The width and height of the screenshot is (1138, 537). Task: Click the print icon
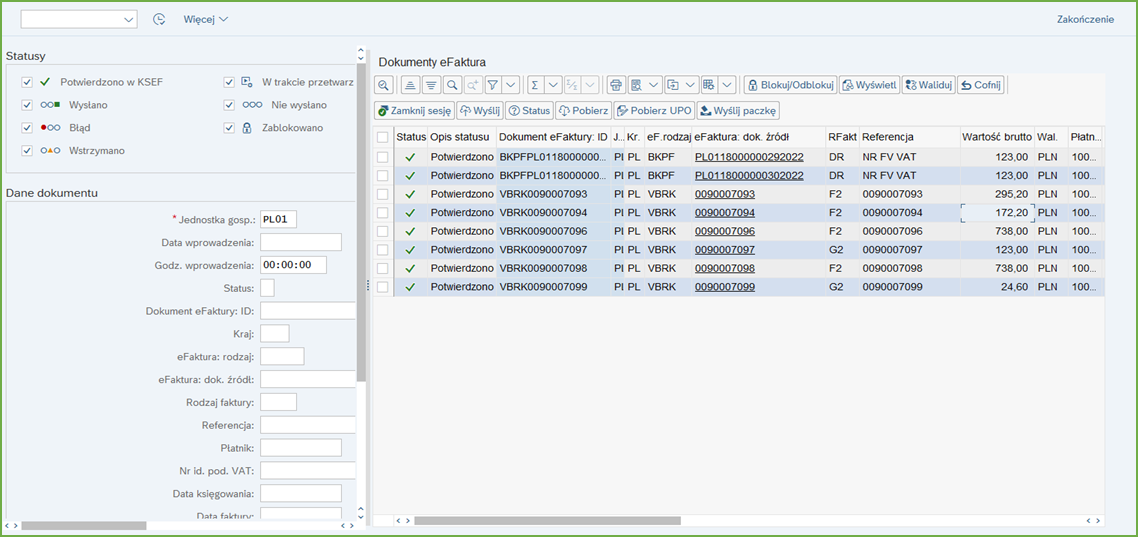click(x=616, y=85)
